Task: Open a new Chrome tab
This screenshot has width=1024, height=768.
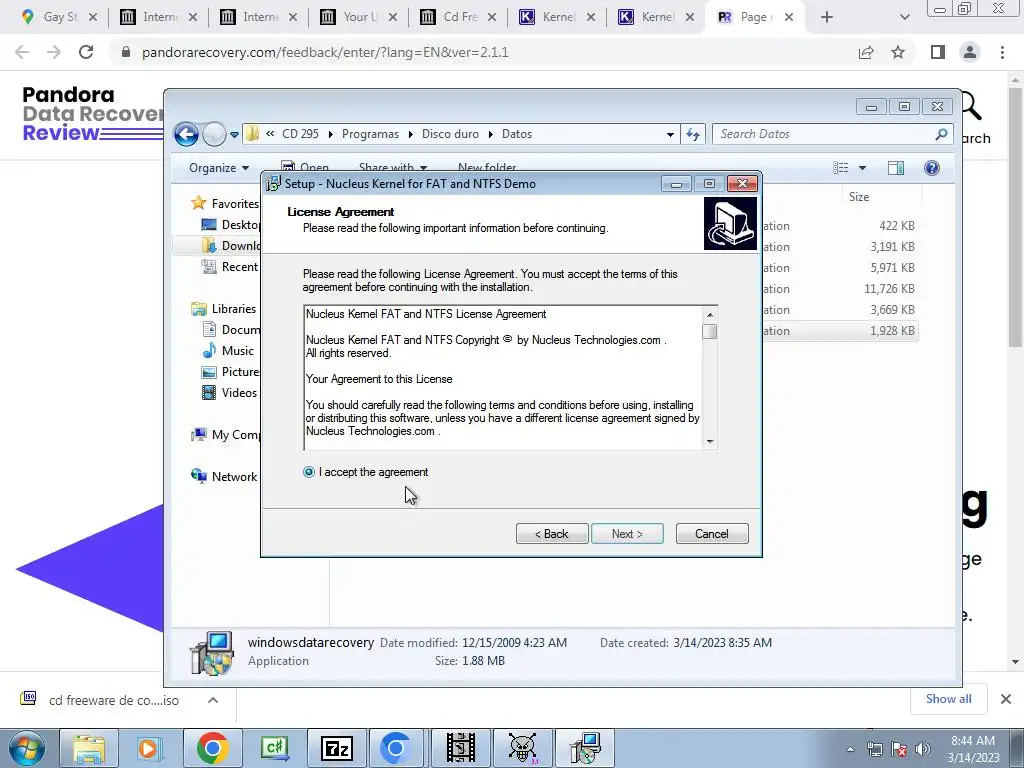Action: (x=827, y=17)
